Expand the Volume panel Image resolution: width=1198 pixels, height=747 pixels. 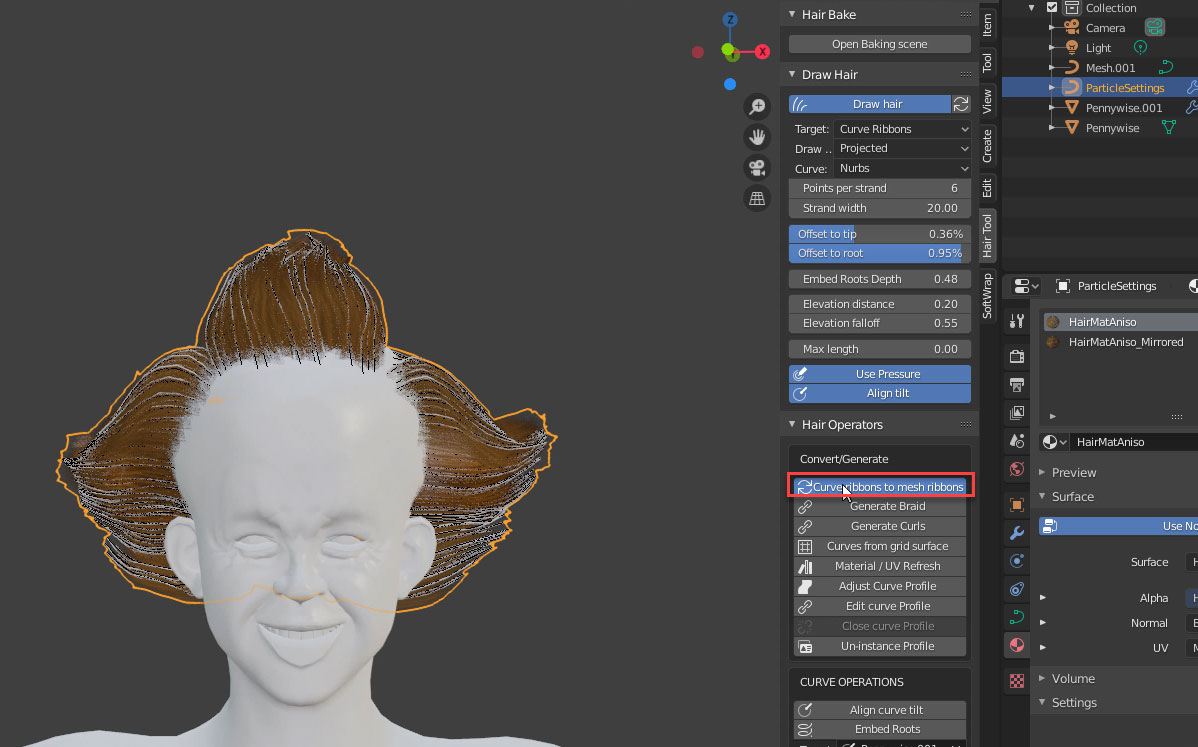1042,678
